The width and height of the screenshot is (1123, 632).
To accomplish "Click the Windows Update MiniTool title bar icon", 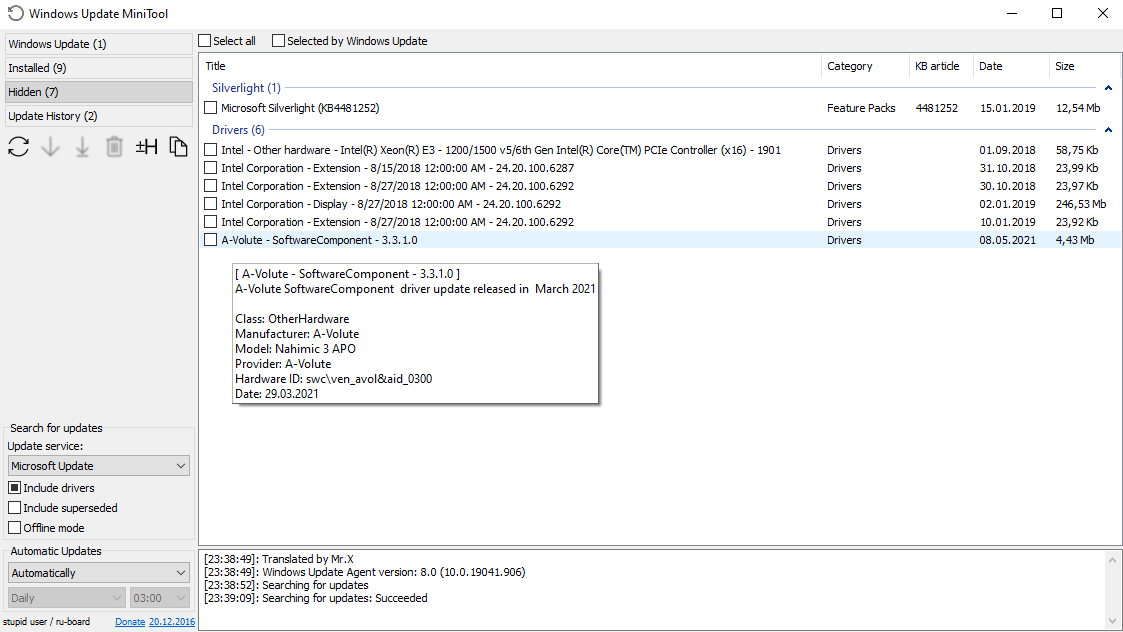I will click(x=16, y=14).
